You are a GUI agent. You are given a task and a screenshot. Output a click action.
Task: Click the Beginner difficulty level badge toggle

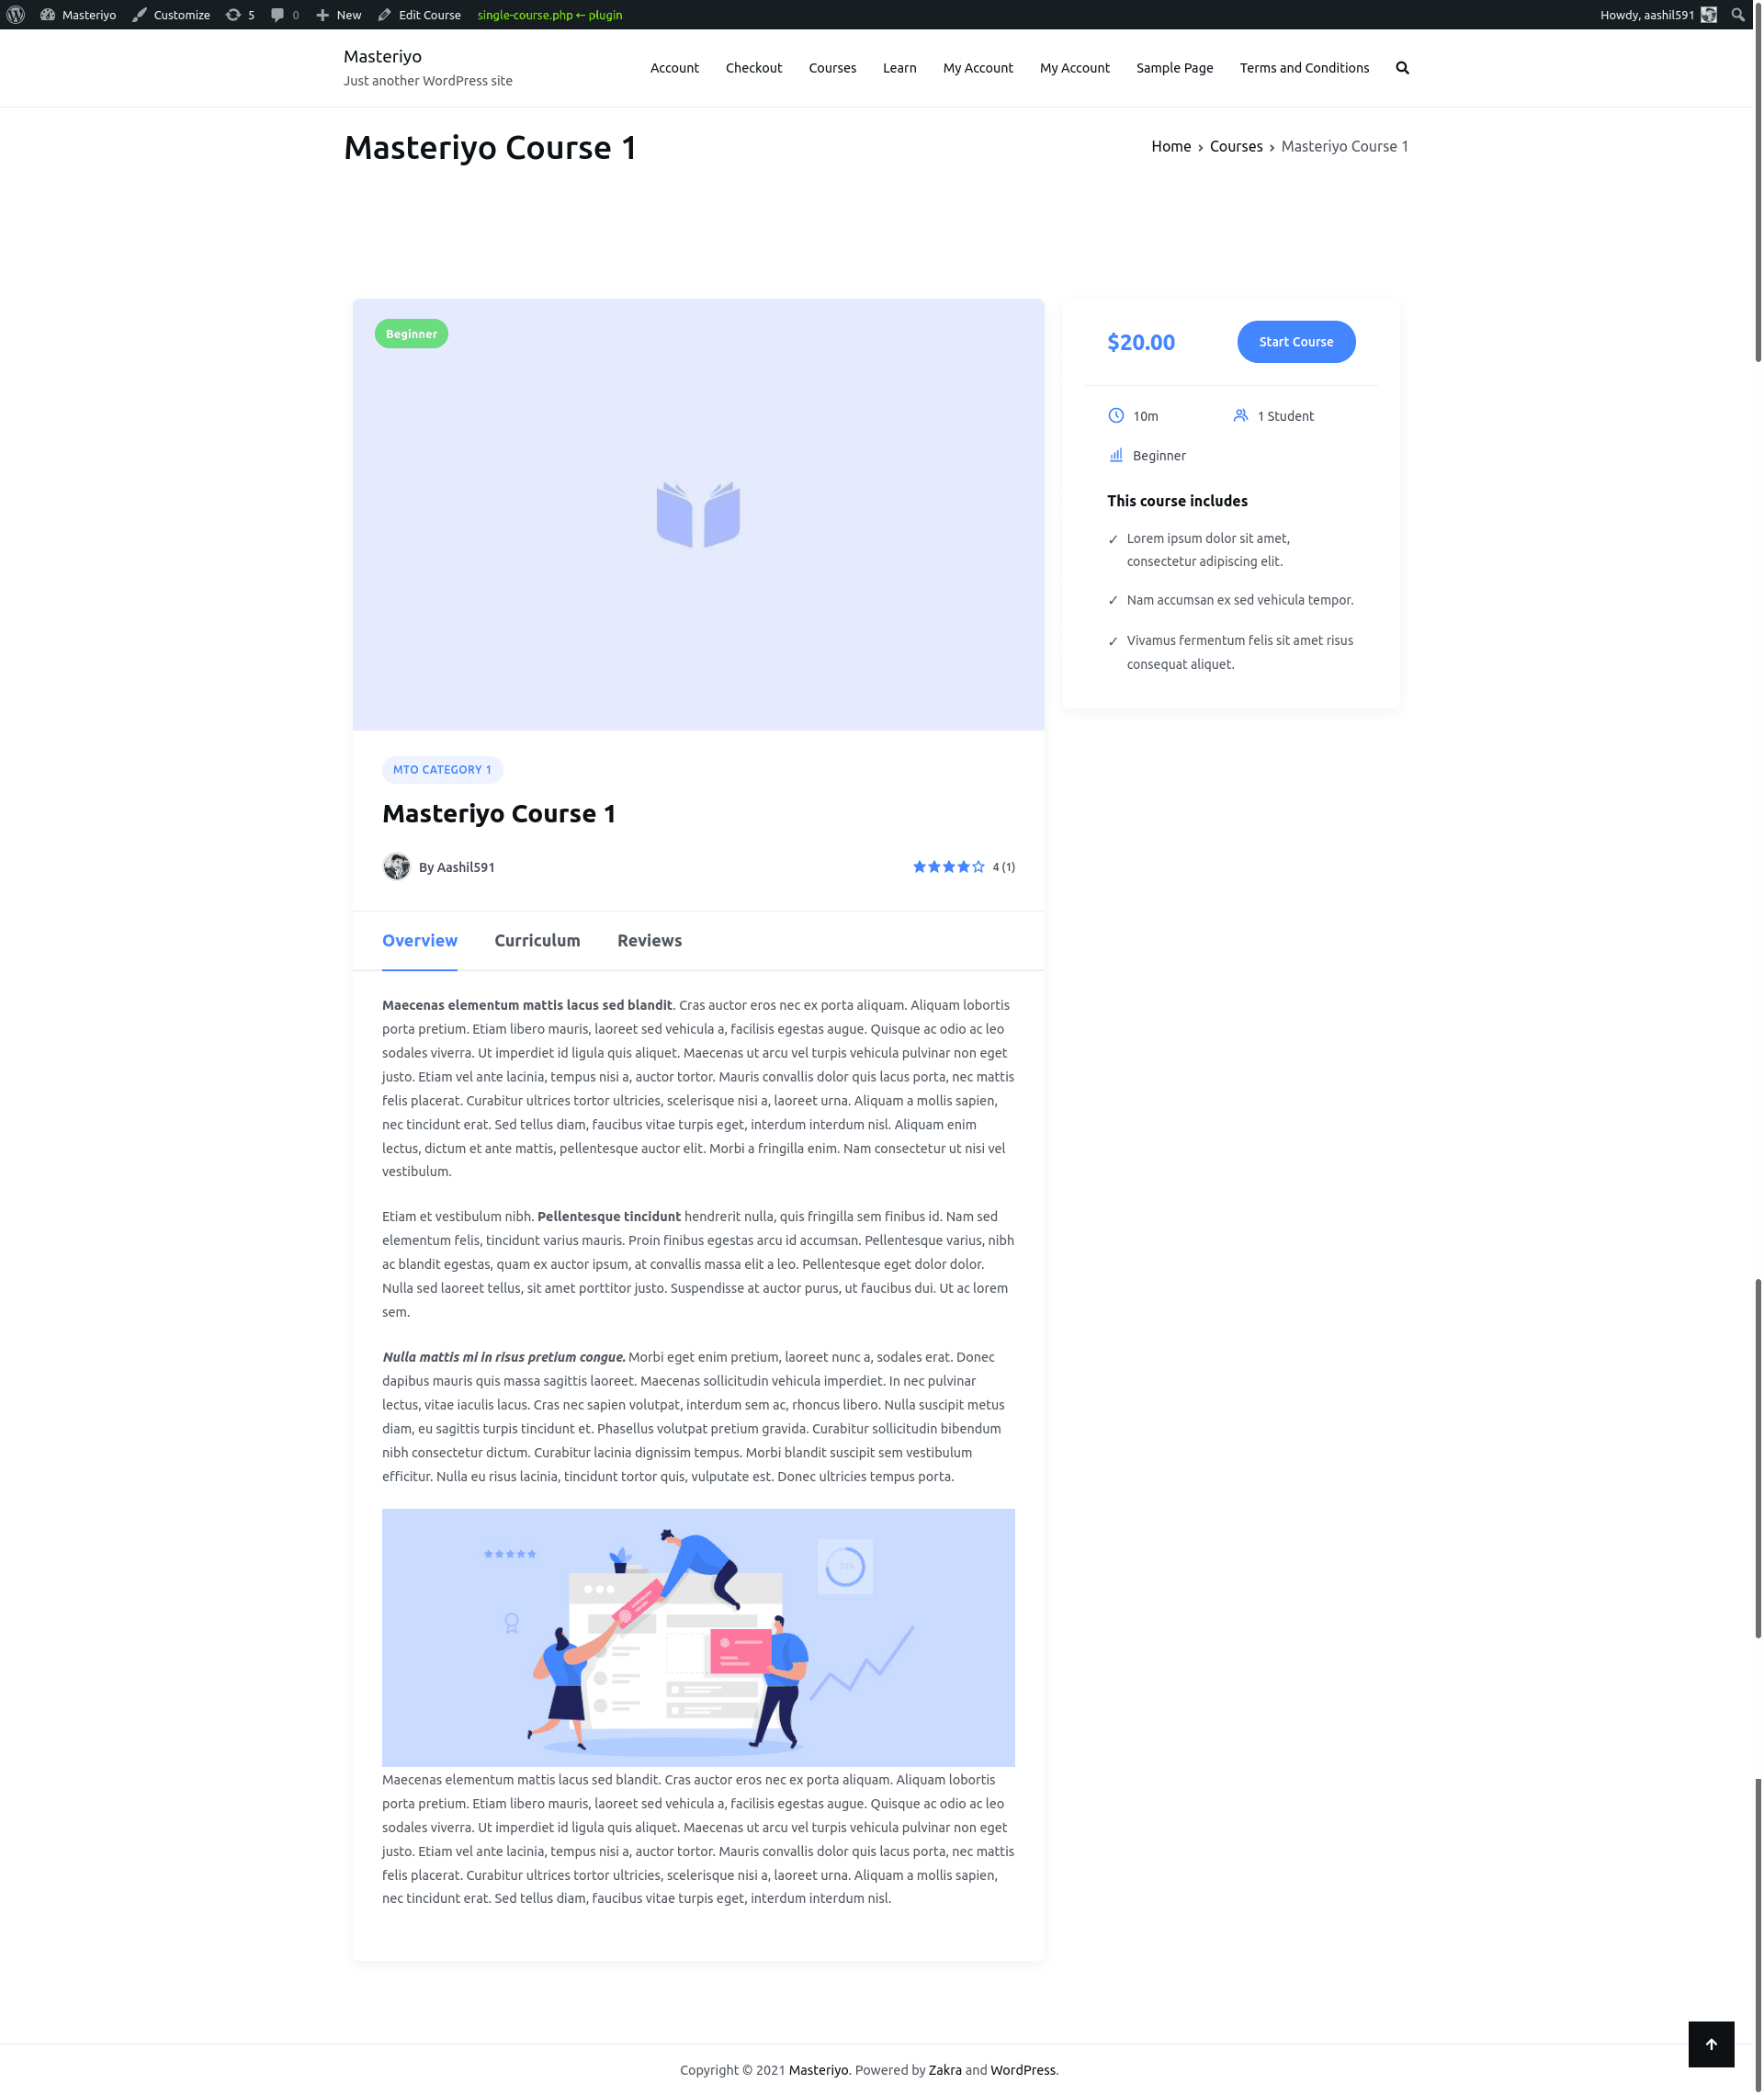click(412, 334)
